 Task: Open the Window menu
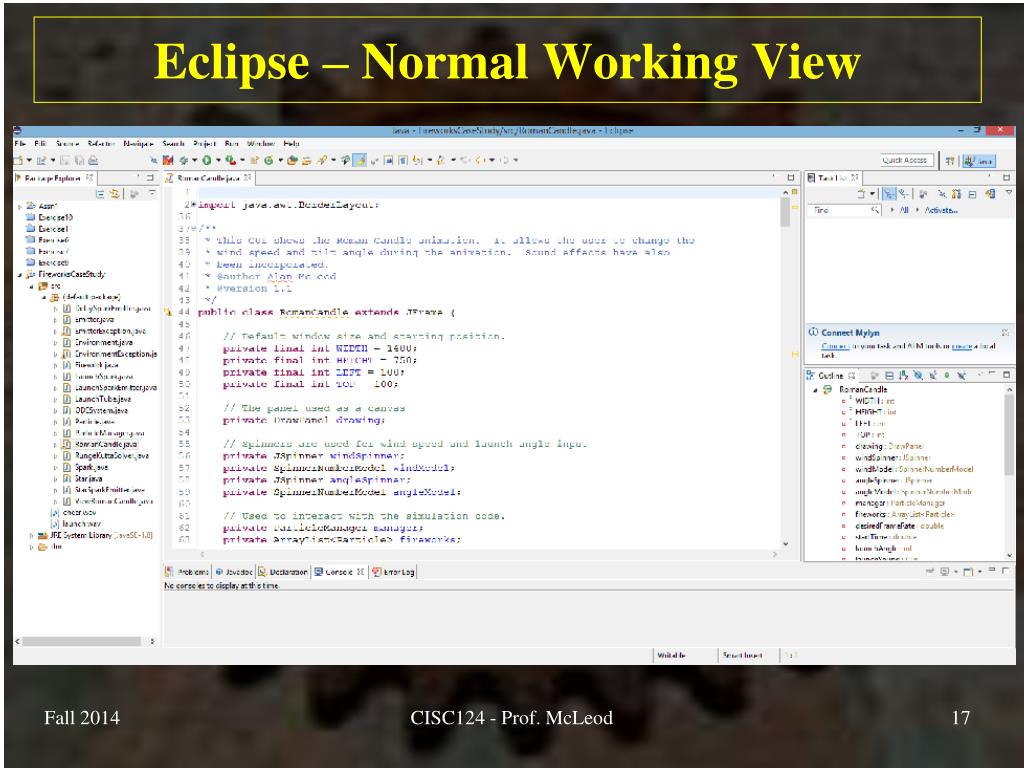click(x=261, y=143)
